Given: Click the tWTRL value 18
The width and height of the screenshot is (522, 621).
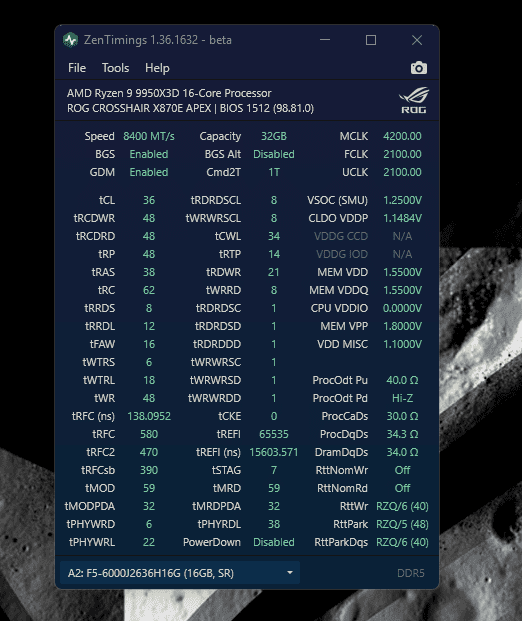Looking at the screenshot, I should pos(149,380).
